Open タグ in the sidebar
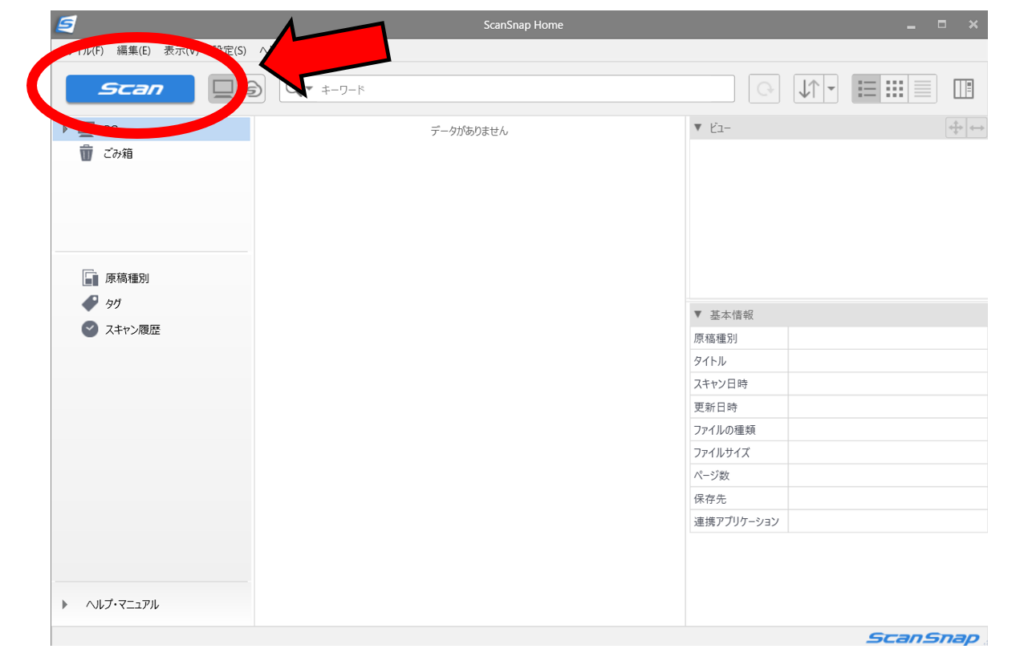1024x657 pixels. point(112,303)
